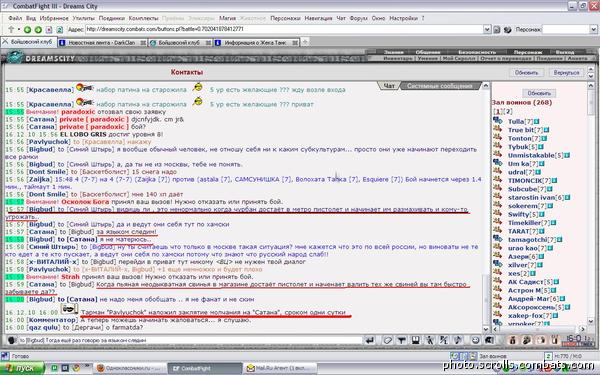
Task: Switch to Одноклассники taskbar item
Action: (129, 368)
